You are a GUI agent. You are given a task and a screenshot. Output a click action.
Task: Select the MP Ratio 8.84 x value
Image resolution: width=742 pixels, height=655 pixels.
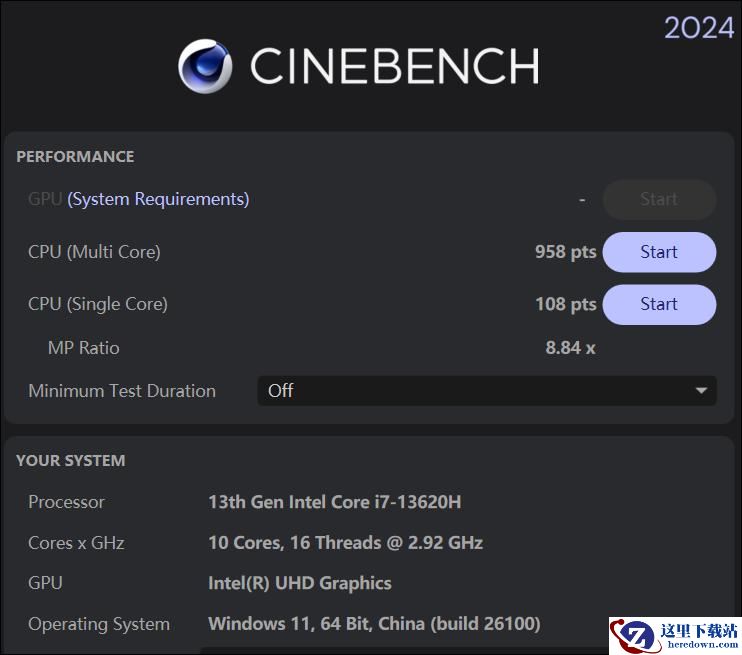point(570,348)
